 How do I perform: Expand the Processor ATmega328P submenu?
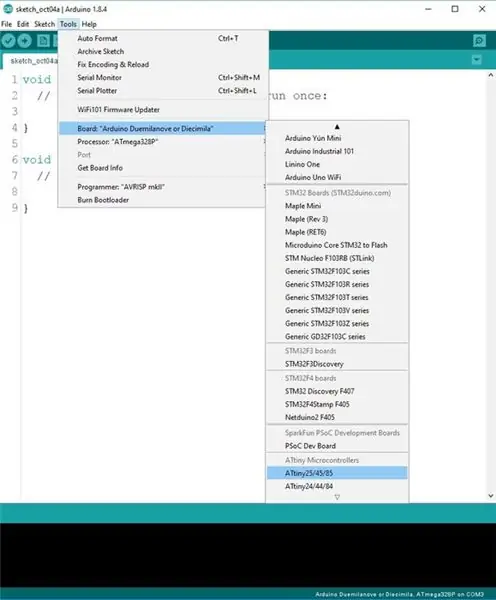pos(163,142)
